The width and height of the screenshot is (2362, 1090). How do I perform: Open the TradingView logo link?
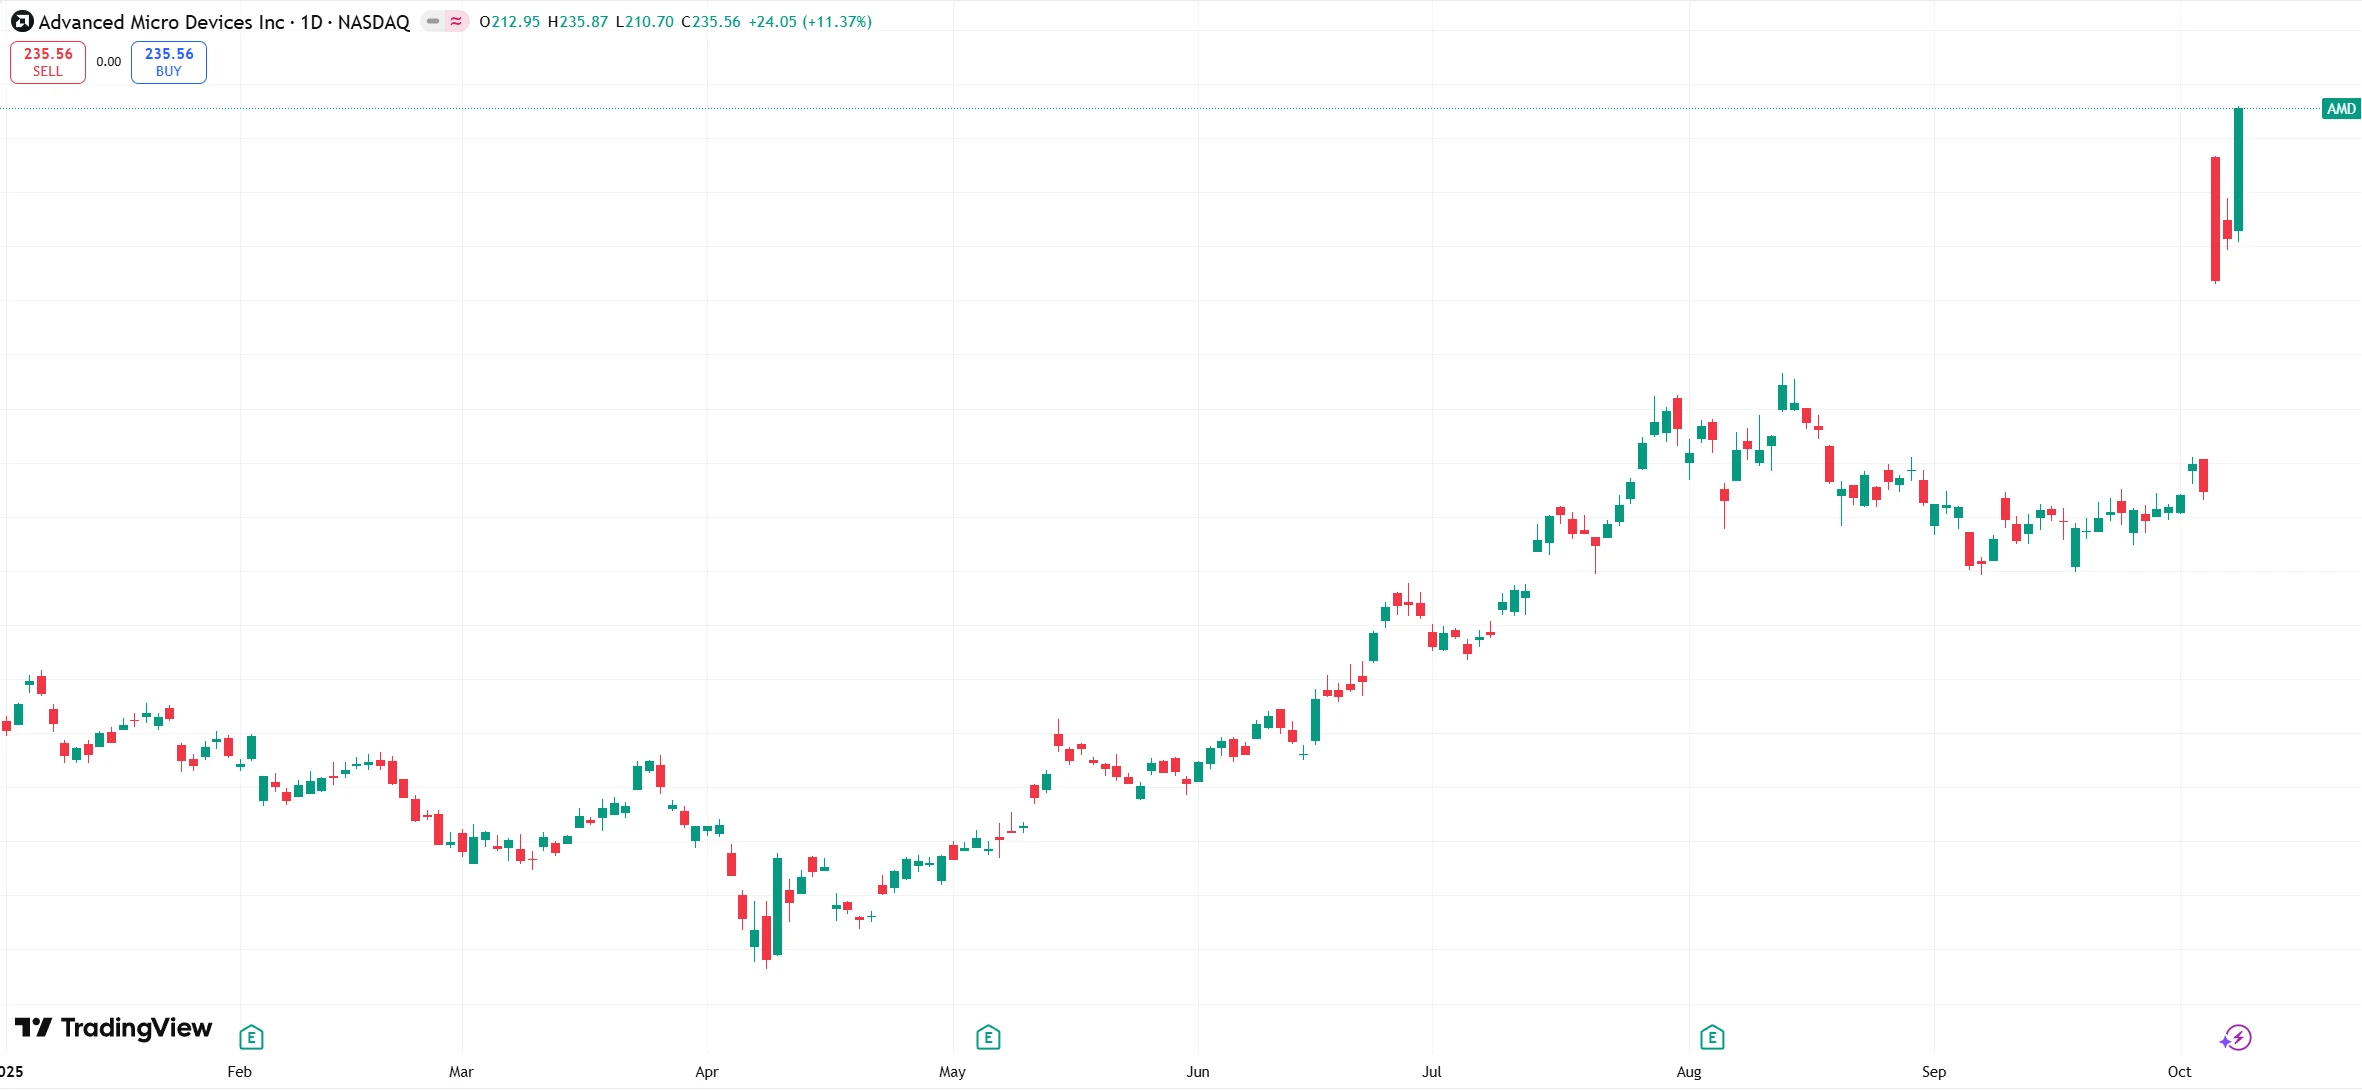(114, 1028)
